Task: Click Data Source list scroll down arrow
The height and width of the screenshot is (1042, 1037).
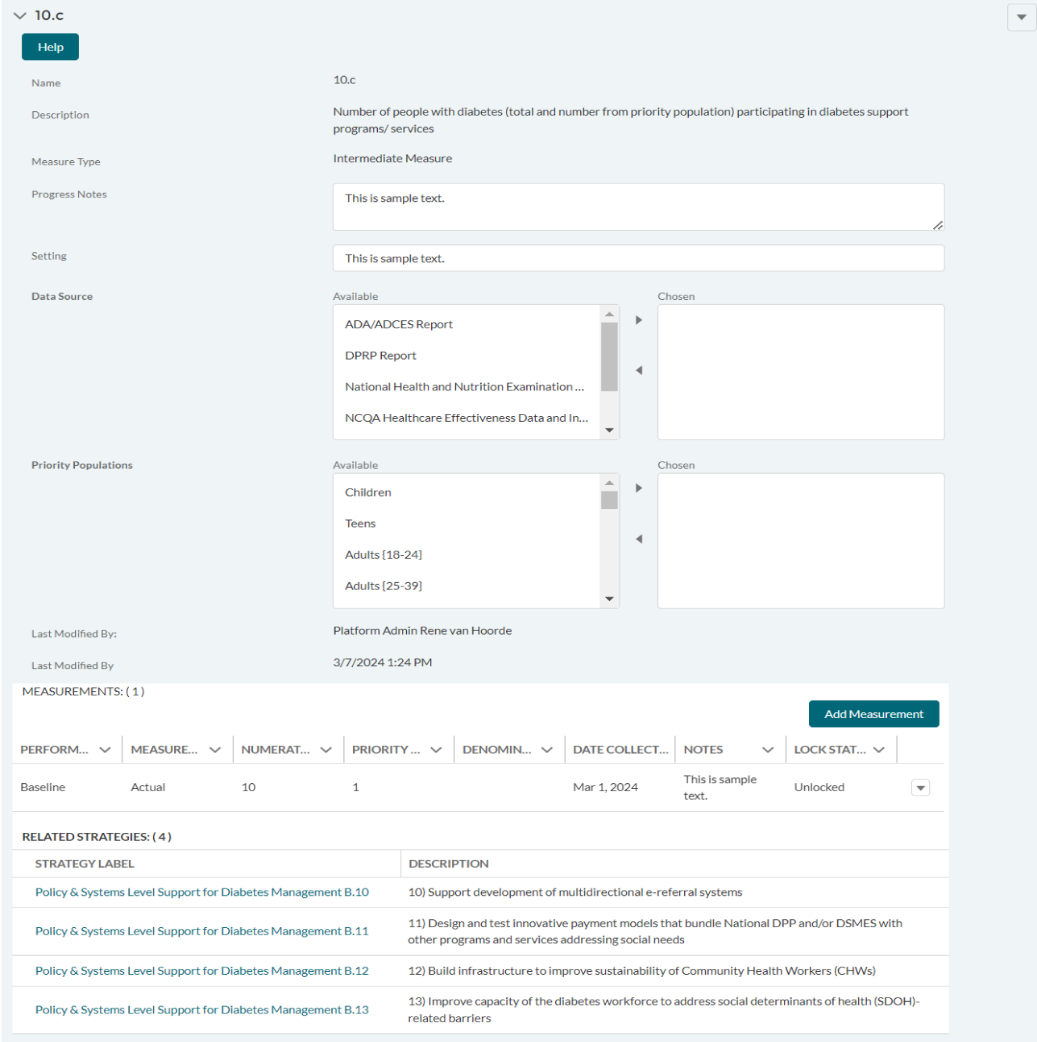Action: click(609, 431)
